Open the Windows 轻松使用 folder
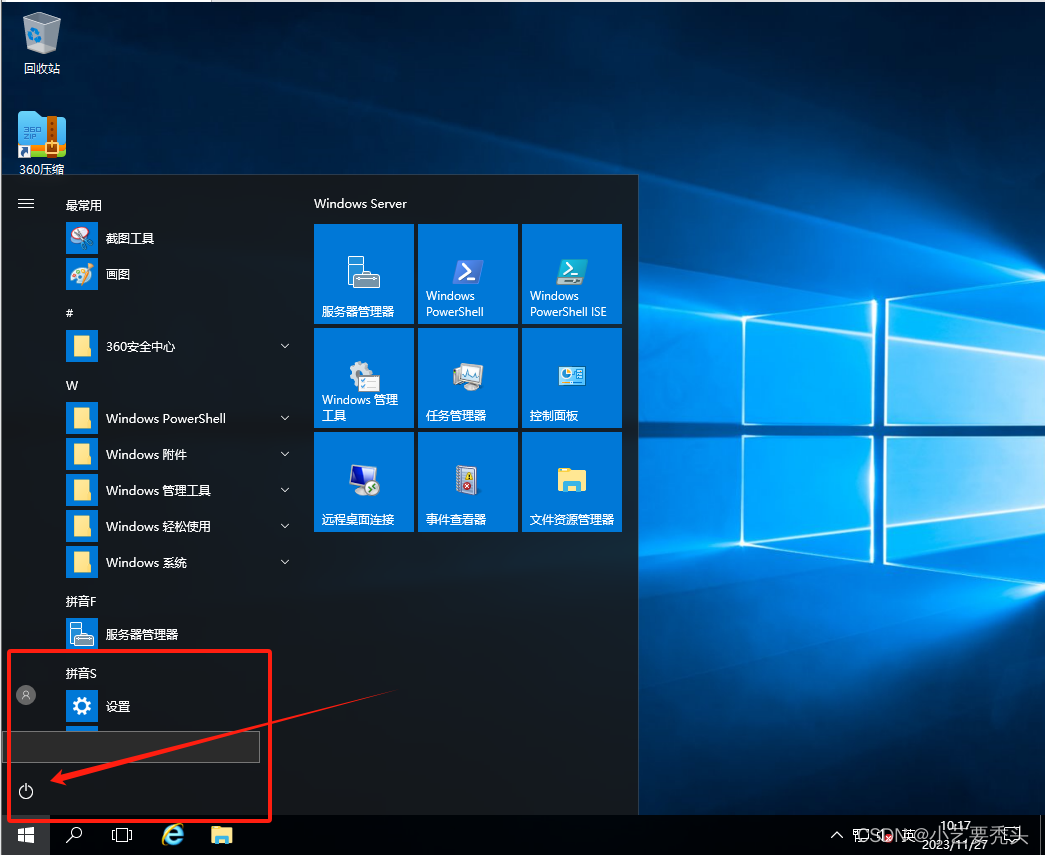 coord(180,526)
